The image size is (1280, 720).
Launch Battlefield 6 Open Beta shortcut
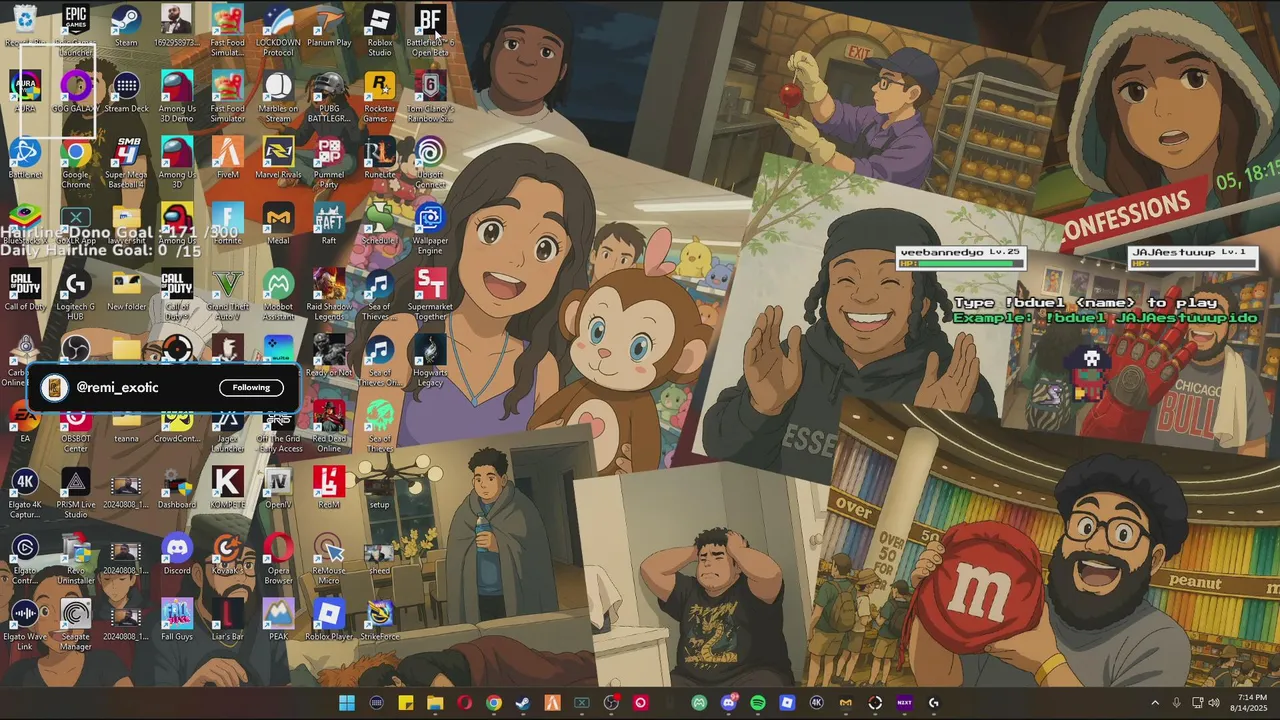tap(430, 30)
